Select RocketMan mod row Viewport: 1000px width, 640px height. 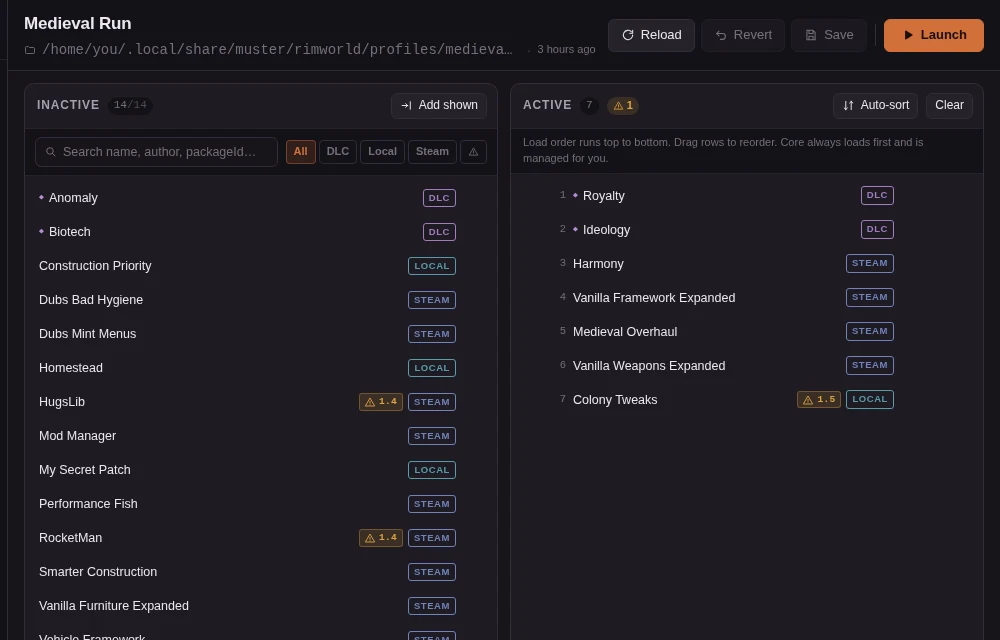tap(261, 537)
